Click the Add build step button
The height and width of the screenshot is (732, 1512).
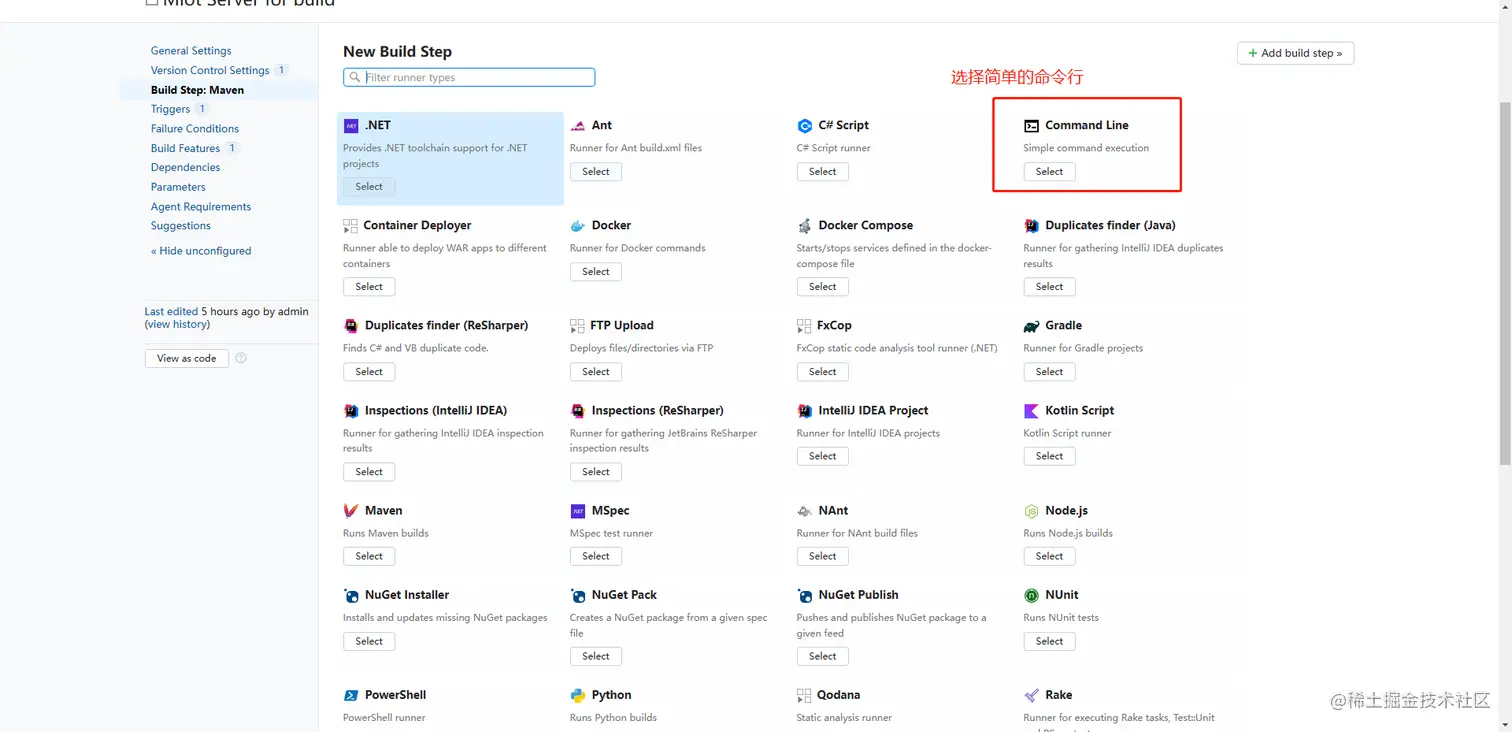click(x=1296, y=53)
